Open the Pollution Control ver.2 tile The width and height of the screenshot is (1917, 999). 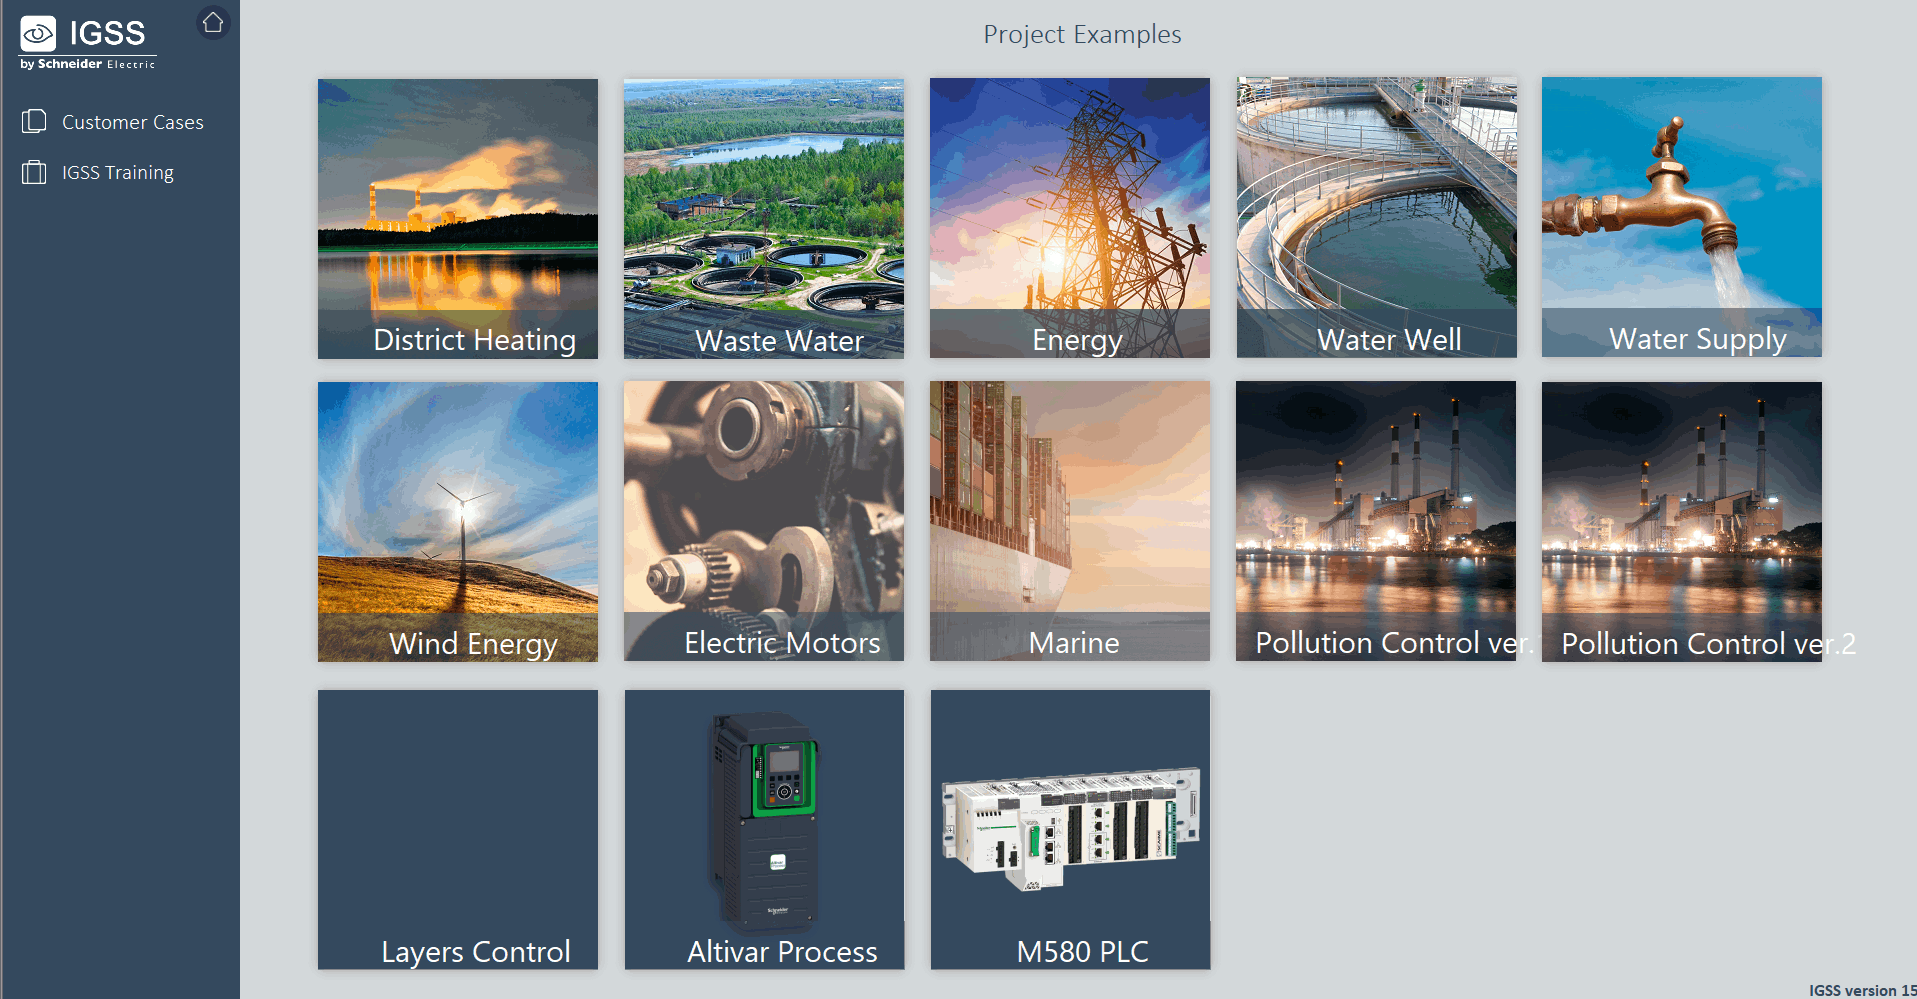(1681, 521)
